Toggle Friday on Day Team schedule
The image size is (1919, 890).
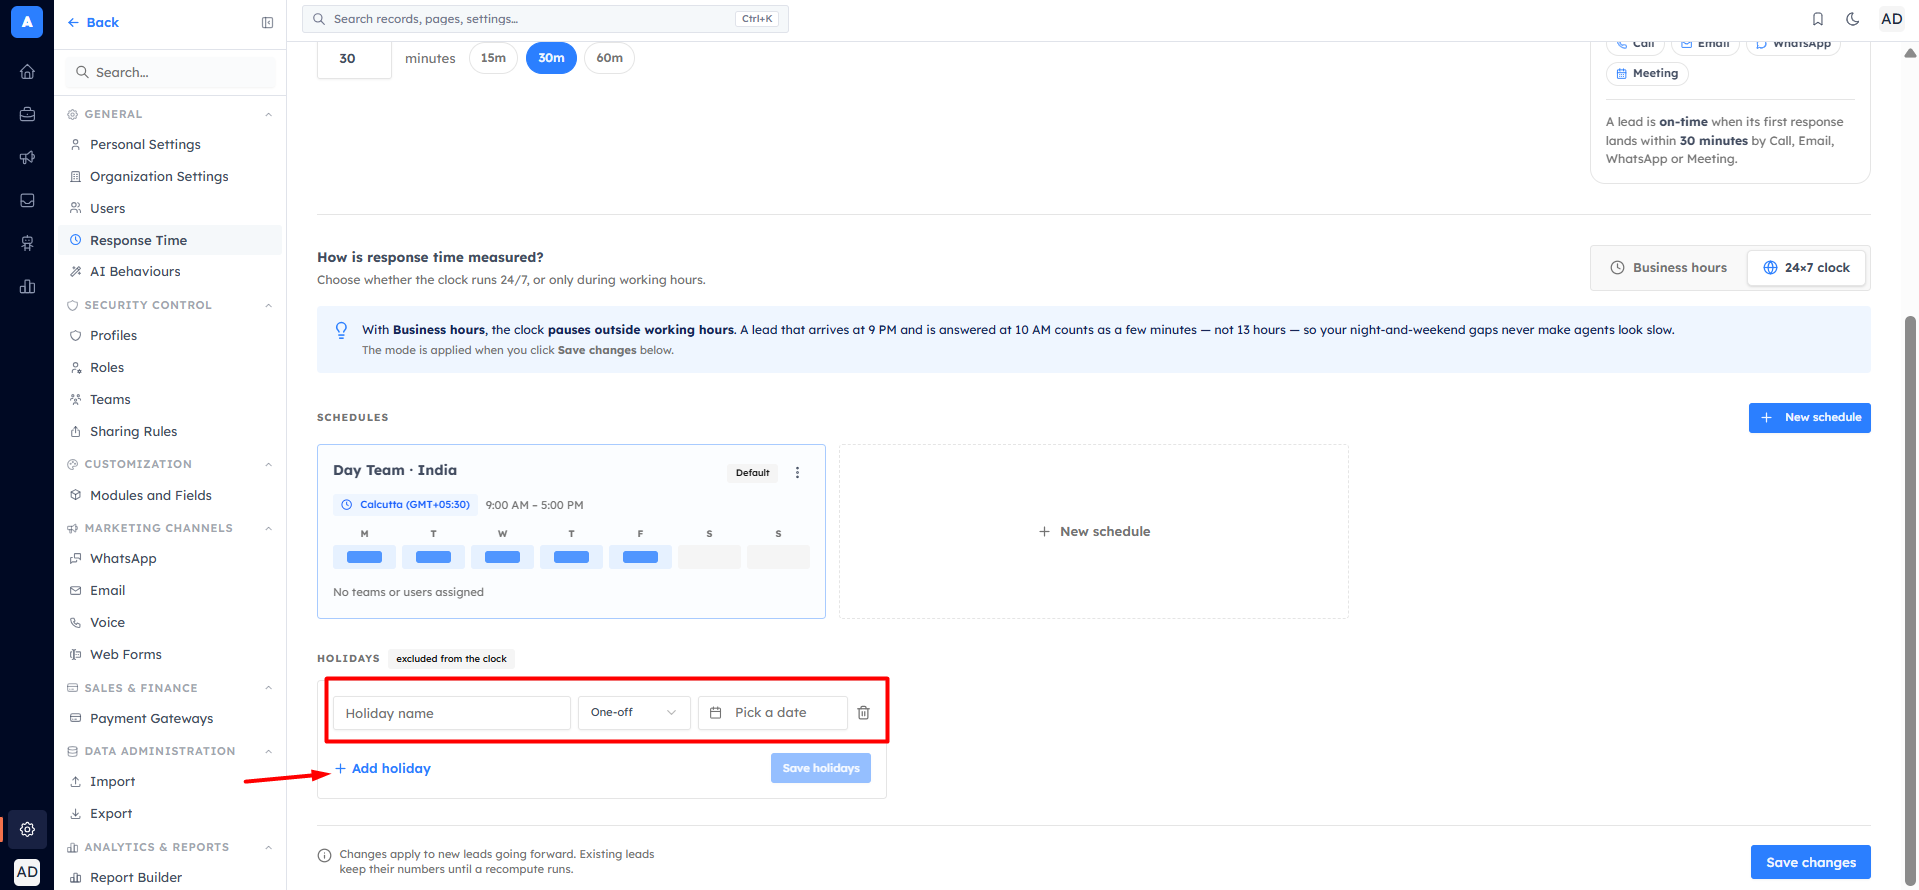coord(640,557)
